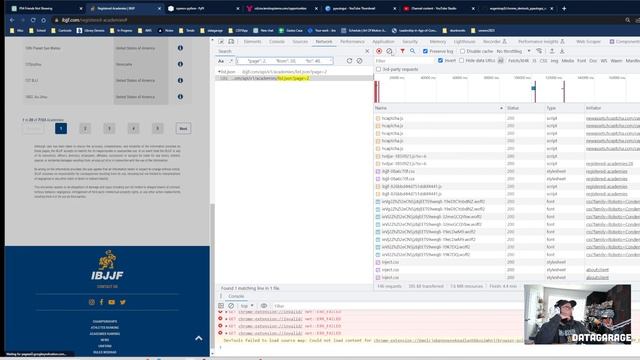Toggle the device toolbar icon in DevTools
This screenshot has height=360, width=640.
[x=231, y=42]
